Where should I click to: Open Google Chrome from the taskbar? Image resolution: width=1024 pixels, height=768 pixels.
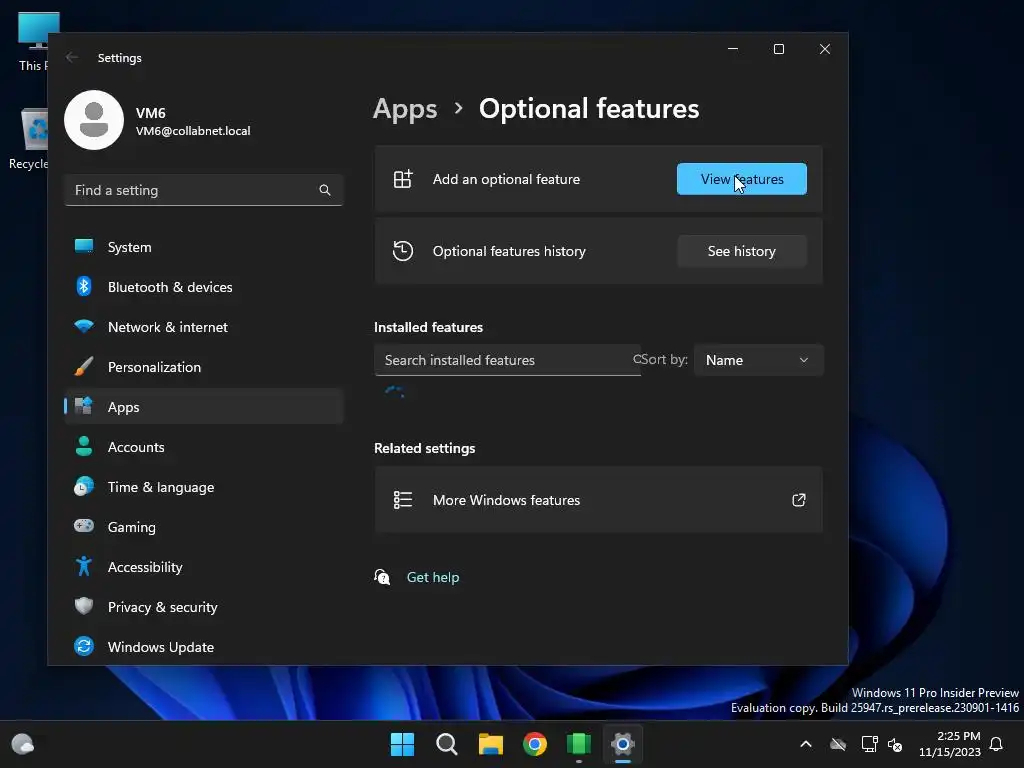click(x=535, y=744)
